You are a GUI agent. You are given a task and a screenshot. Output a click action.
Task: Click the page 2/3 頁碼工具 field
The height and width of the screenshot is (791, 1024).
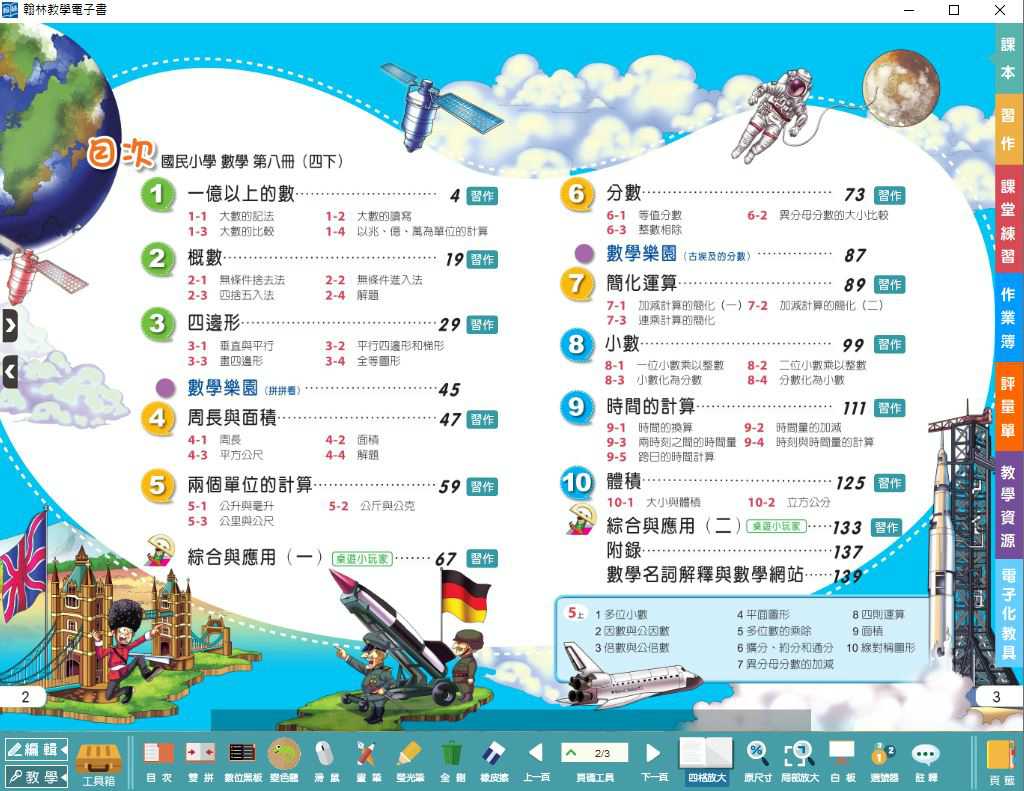594,753
